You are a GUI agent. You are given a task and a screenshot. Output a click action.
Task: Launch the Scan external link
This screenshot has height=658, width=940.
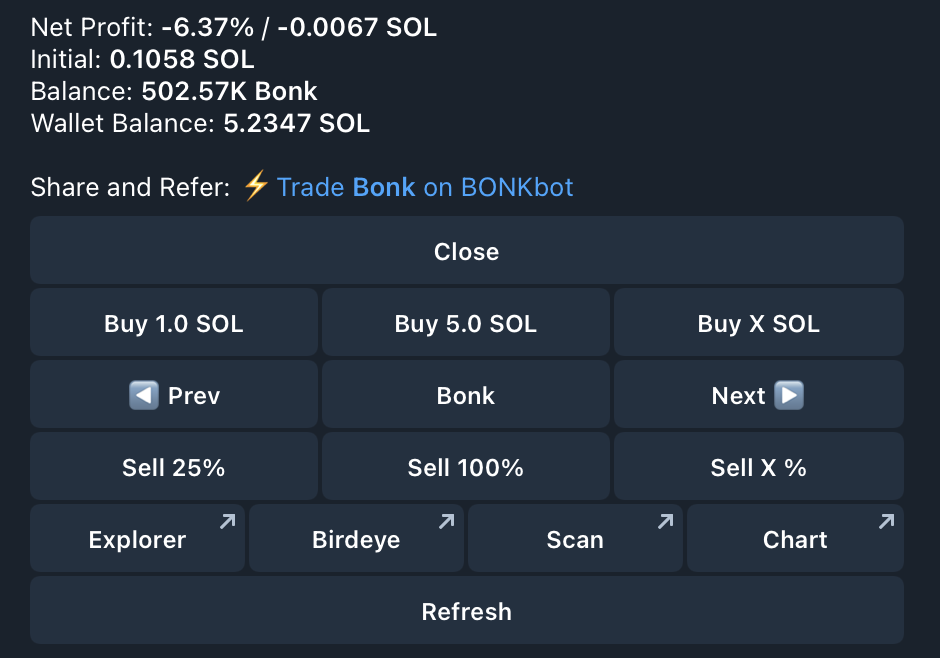click(x=575, y=540)
